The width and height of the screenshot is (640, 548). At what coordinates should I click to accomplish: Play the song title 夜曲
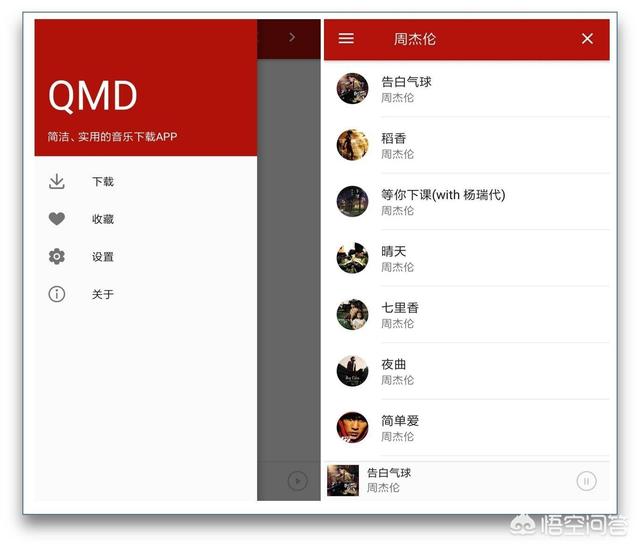[393, 364]
